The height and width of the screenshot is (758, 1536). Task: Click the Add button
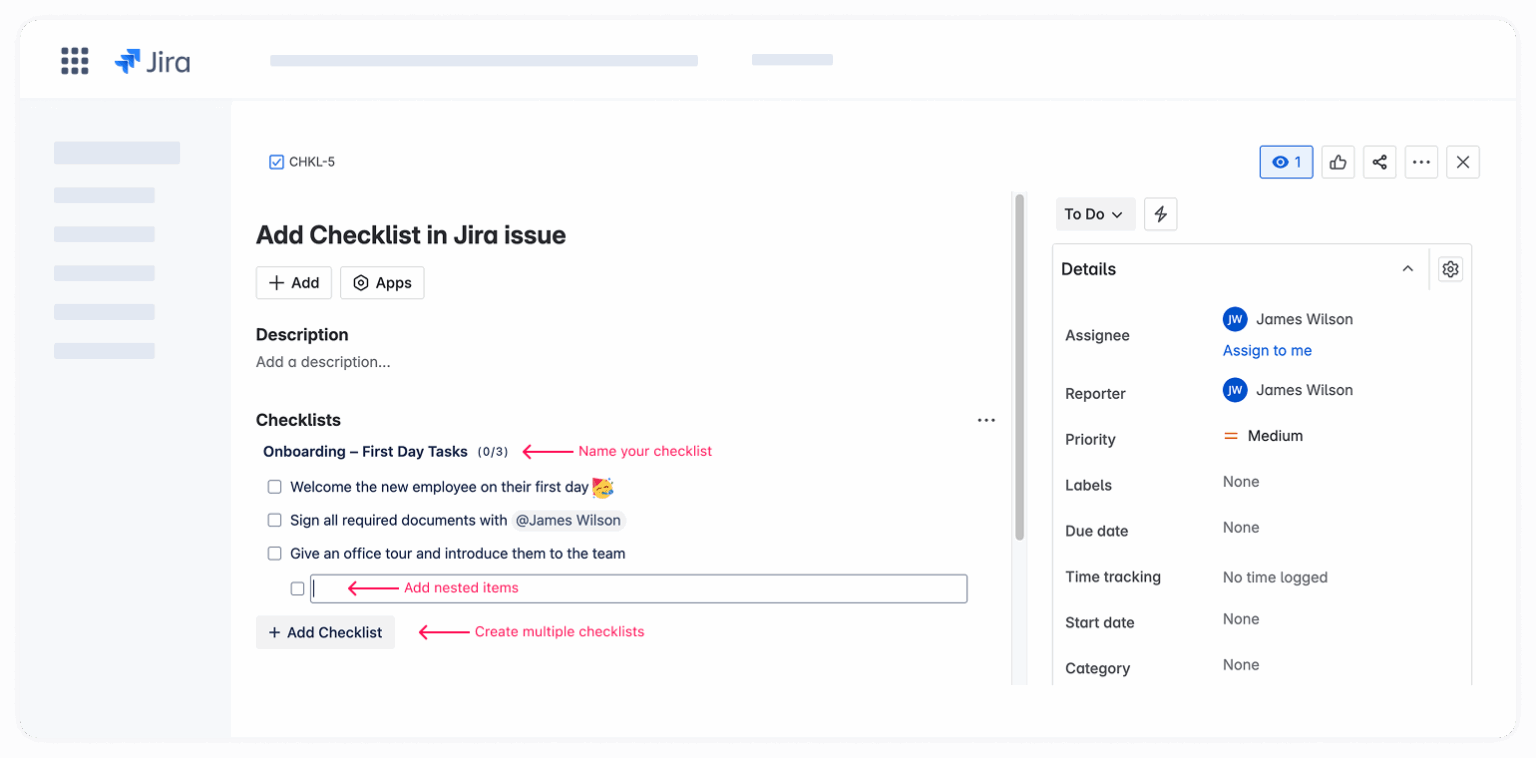point(293,282)
